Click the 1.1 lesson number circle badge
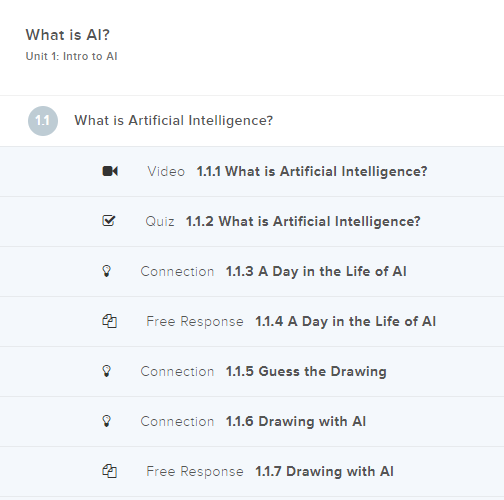The image size is (504, 500). 43,121
